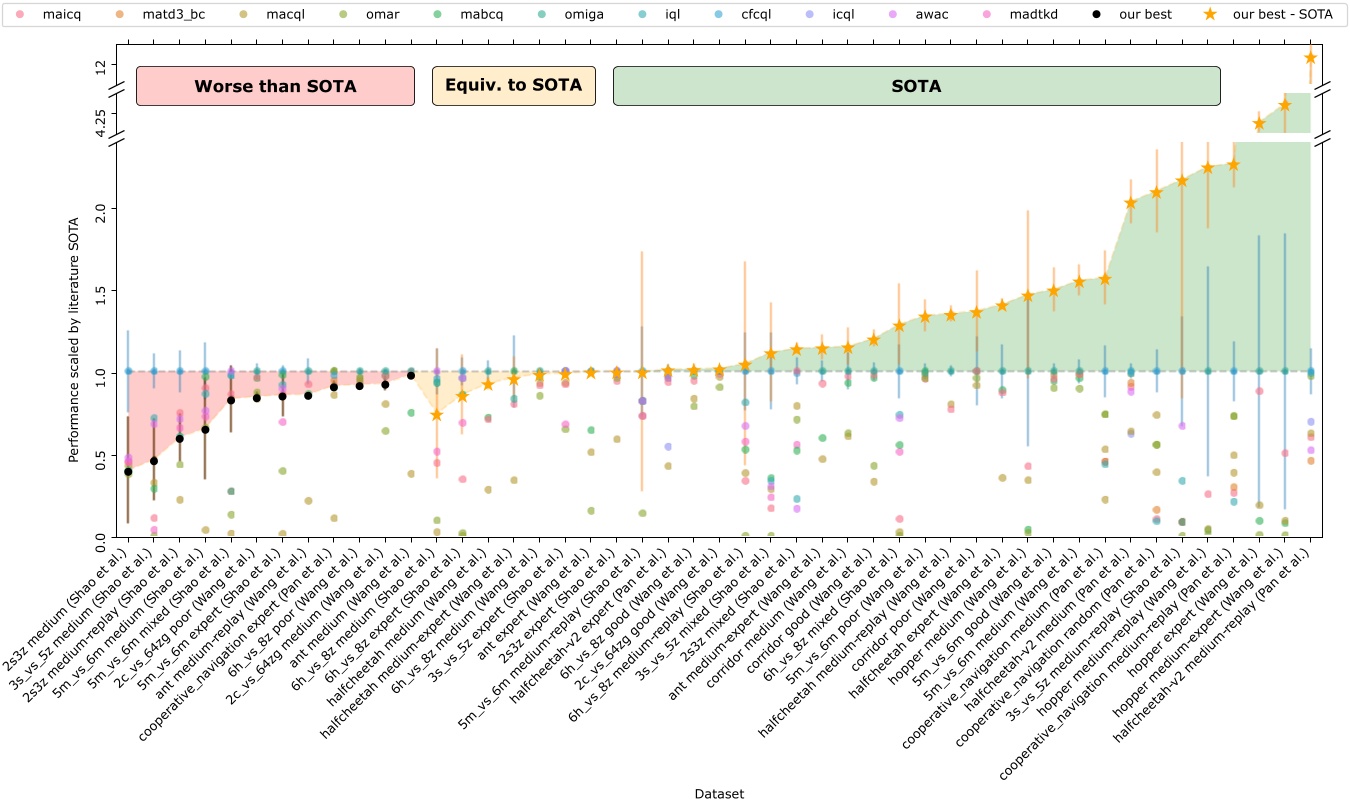1350x799 pixels.
Task: Click the 'Equiv. to SOTA' yellow box
Action: tap(513, 86)
